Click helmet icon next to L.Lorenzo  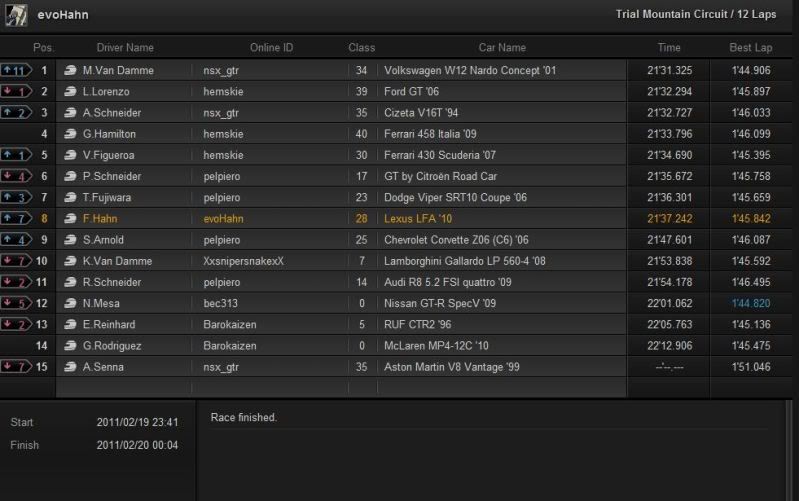[70, 92]
